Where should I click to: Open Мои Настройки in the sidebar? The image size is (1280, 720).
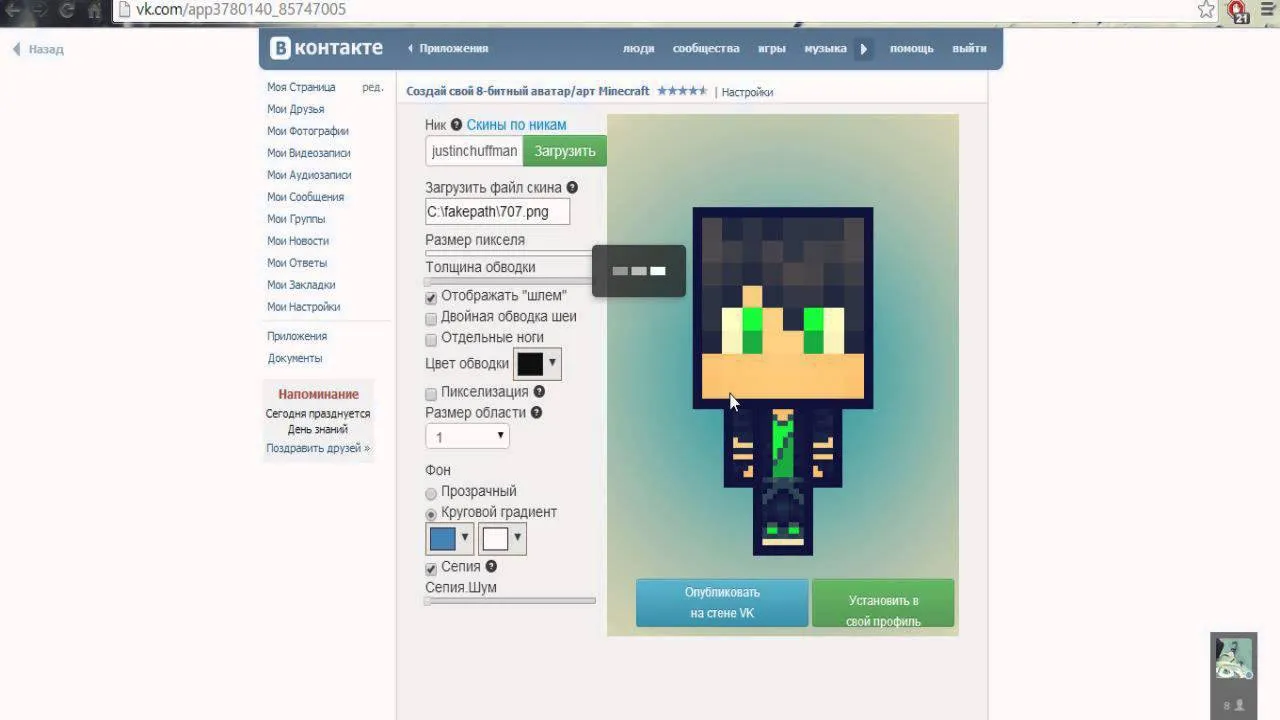pos(304,307)
